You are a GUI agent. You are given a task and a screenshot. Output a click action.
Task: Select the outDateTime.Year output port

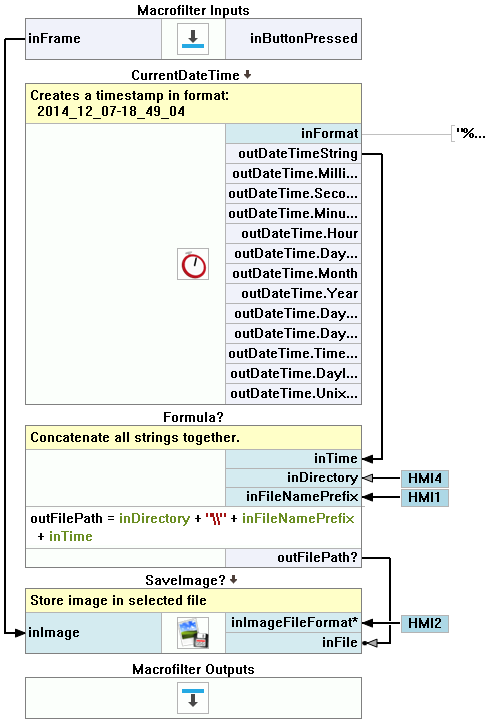click(x=294, y=293)
